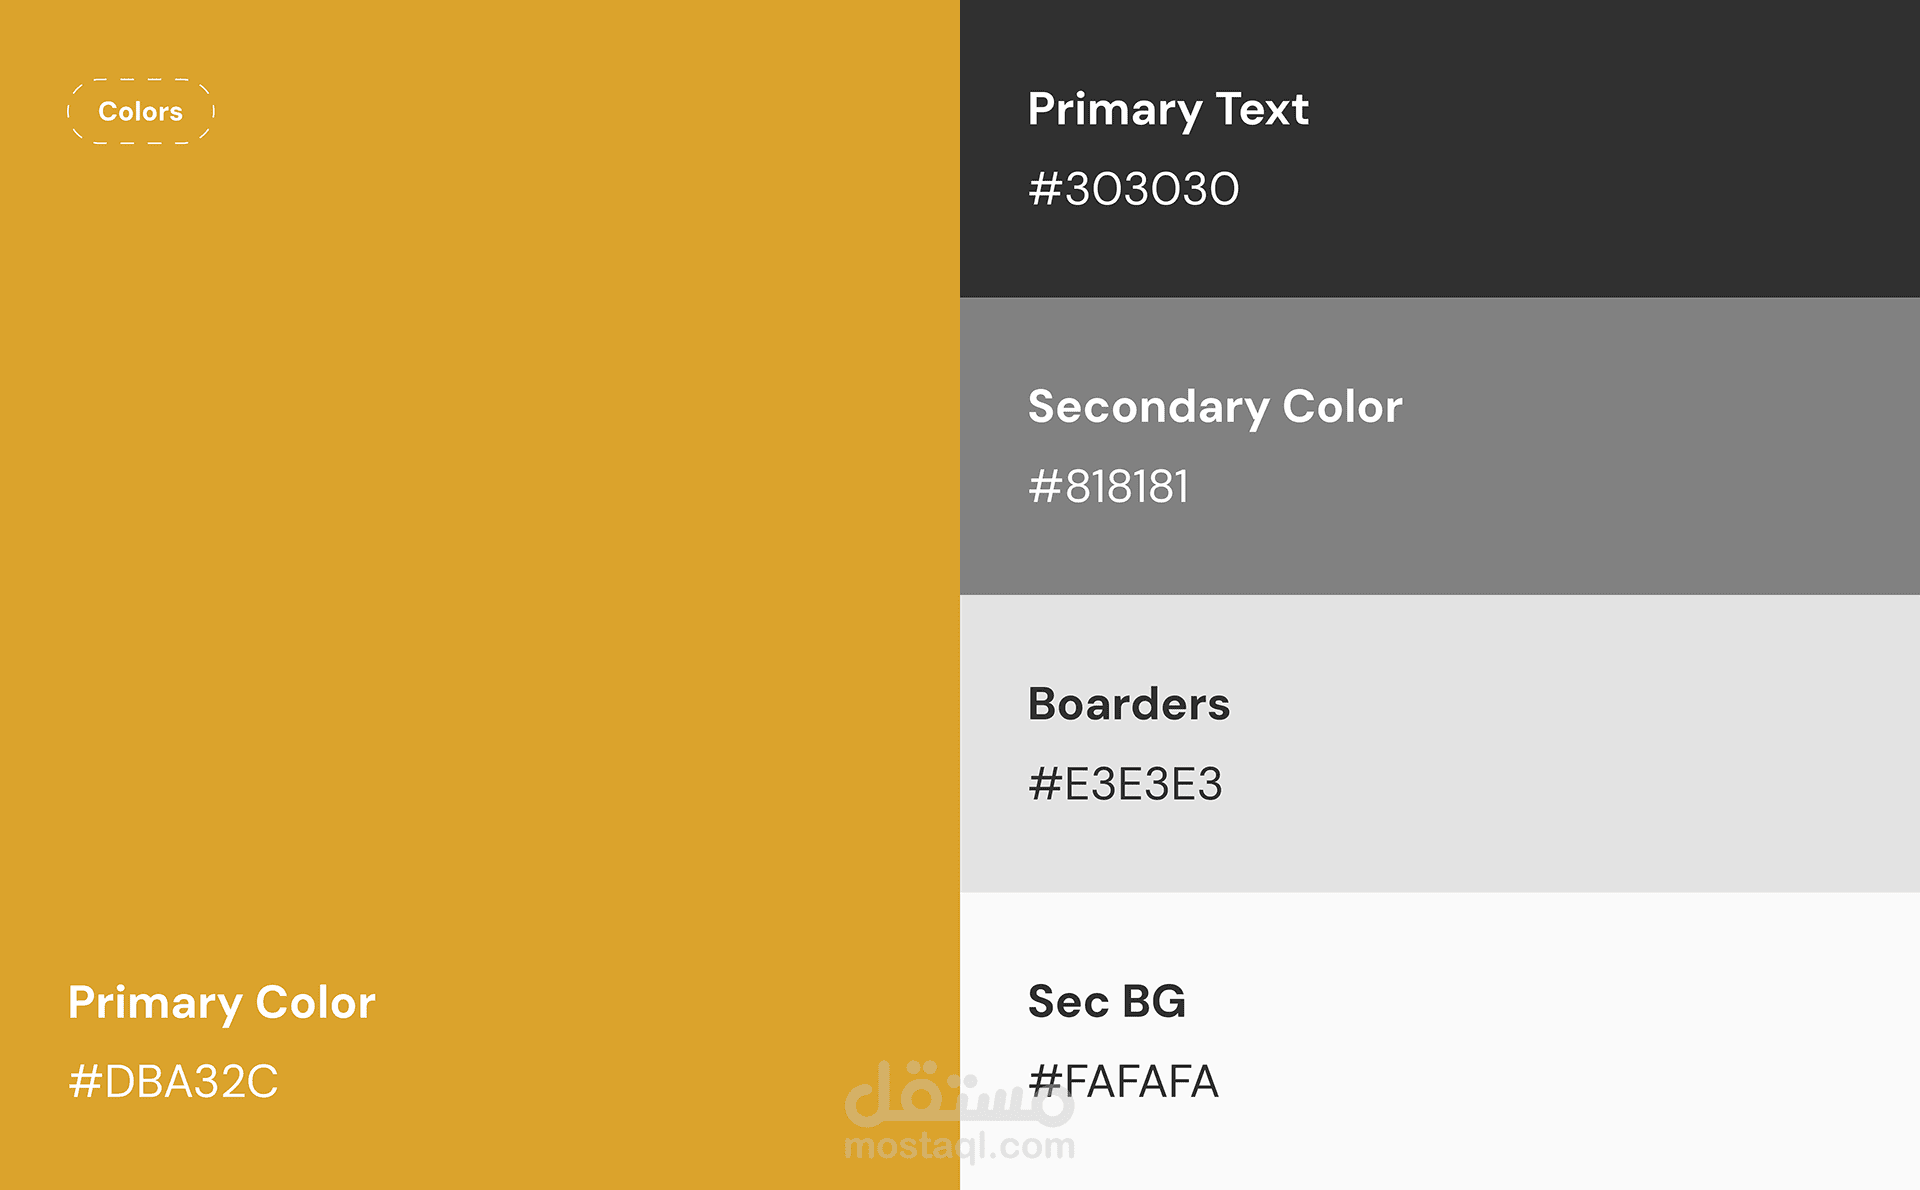The width and height of the screenshot is (1920, 1190).
Task: Click the word "Text" in Primary Text
Action: 1262,109
